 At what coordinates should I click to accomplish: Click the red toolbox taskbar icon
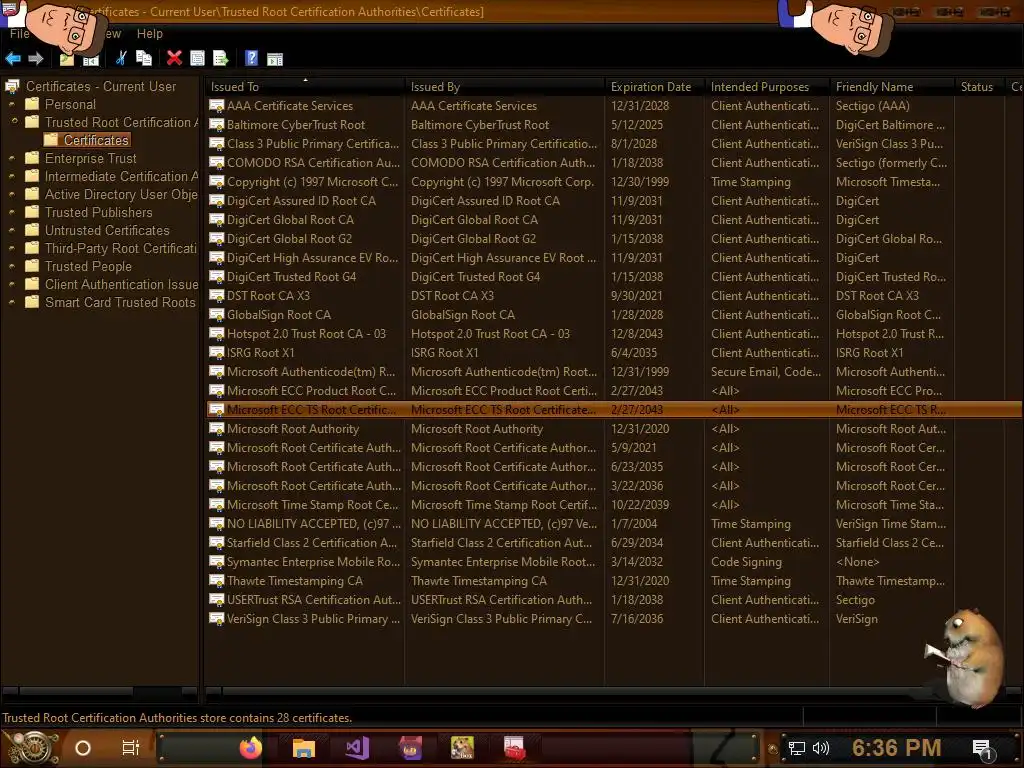pyautogui.click(x=515, y=748)
